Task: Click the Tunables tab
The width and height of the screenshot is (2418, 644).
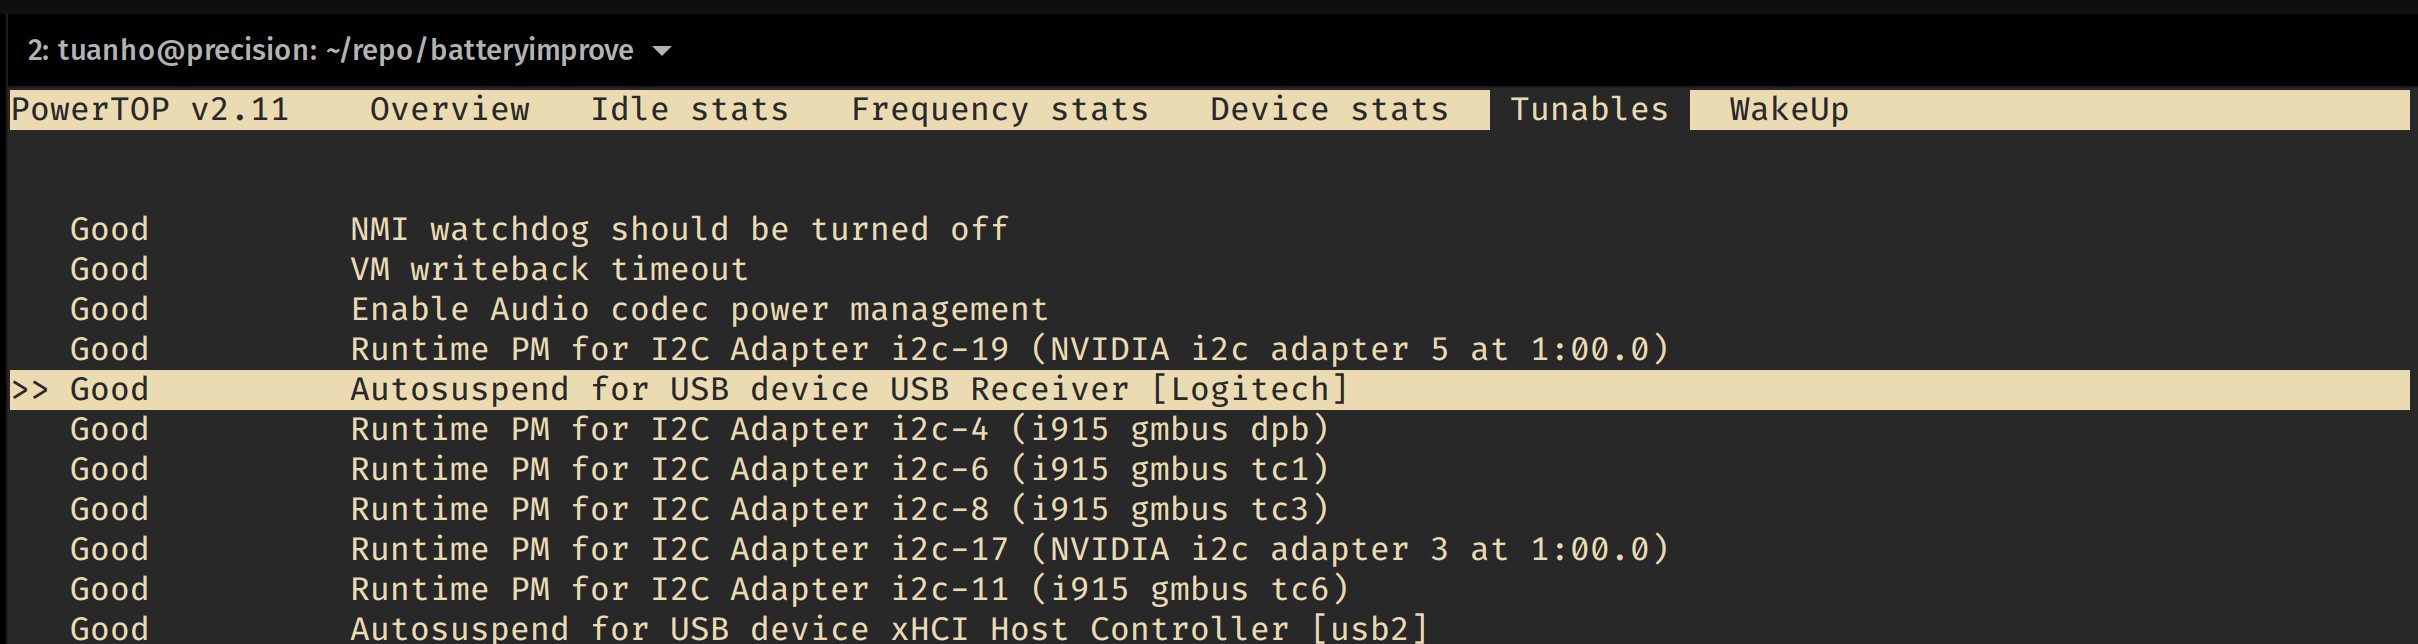Action: [1589, 109]
